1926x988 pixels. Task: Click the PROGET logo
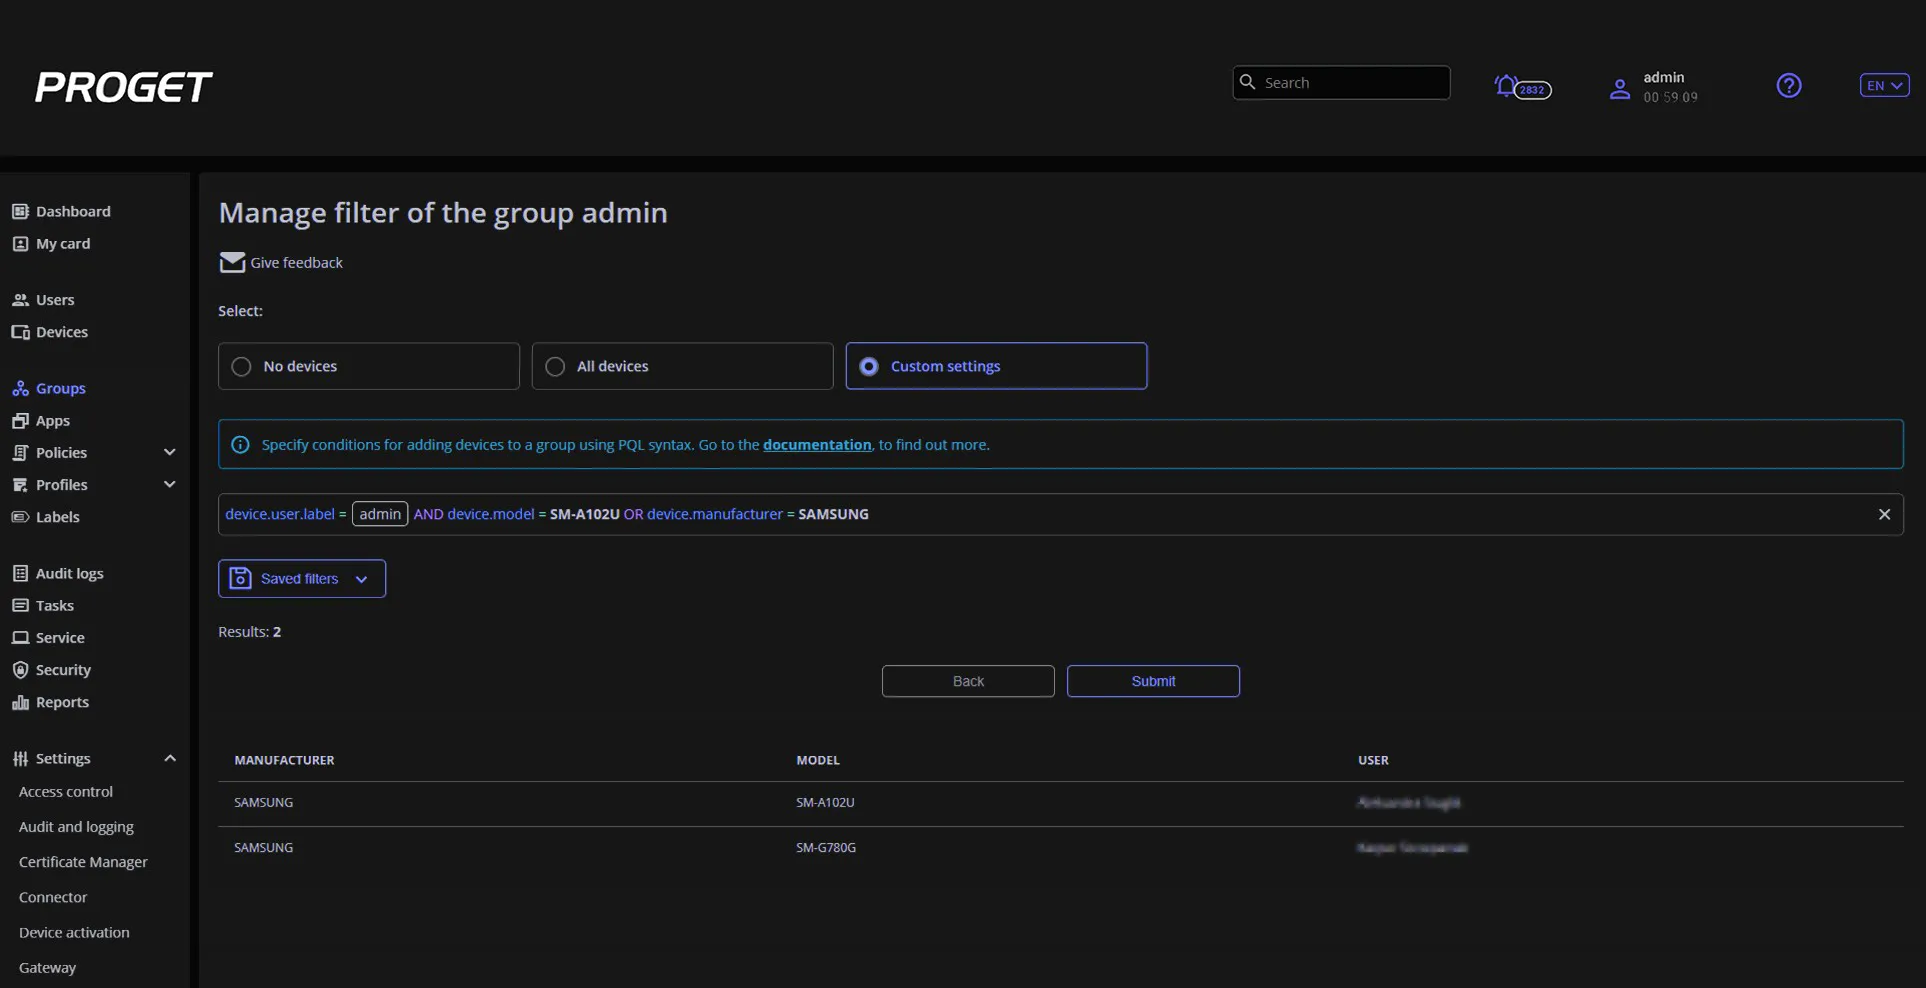point(123,87)
